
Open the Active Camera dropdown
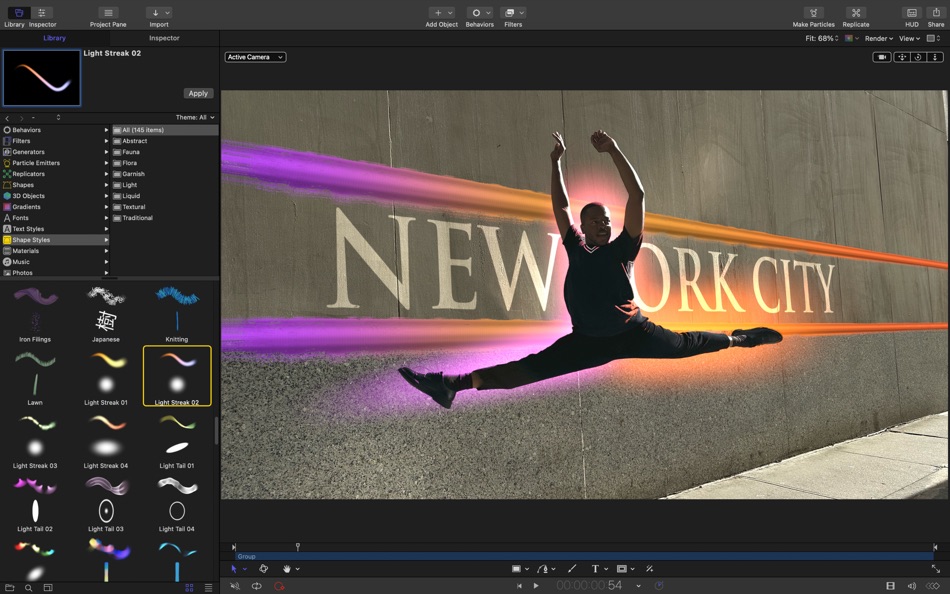click(254, 57)
